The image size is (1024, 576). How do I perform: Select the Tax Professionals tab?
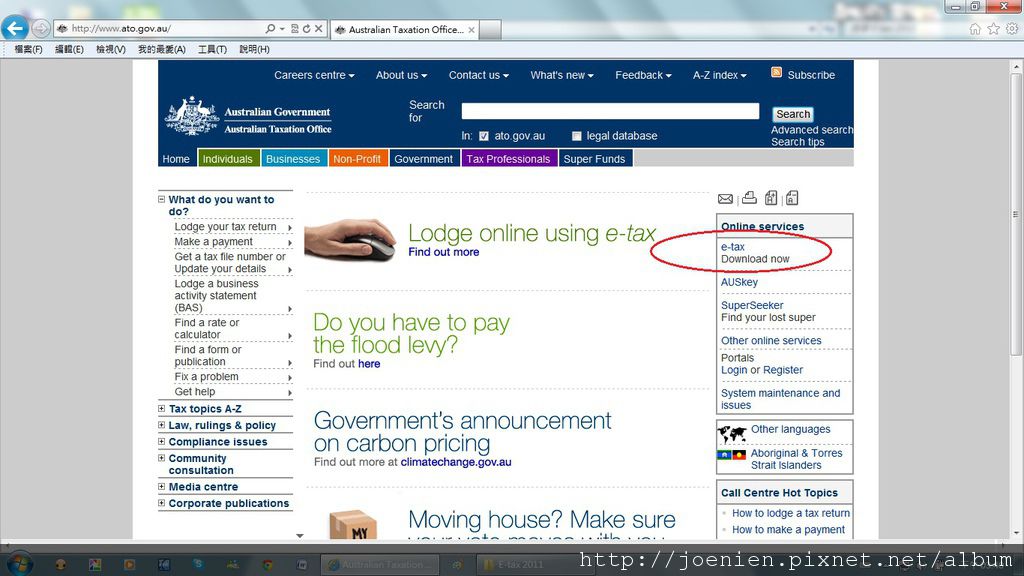click(x=508, y=159)
